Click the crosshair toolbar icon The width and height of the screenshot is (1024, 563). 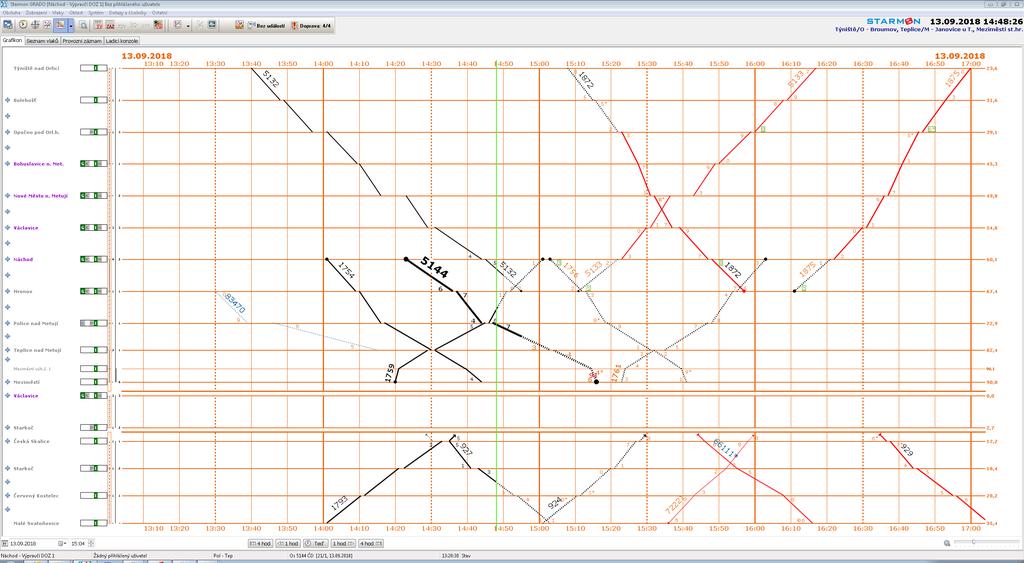click(x=35, y=25)
